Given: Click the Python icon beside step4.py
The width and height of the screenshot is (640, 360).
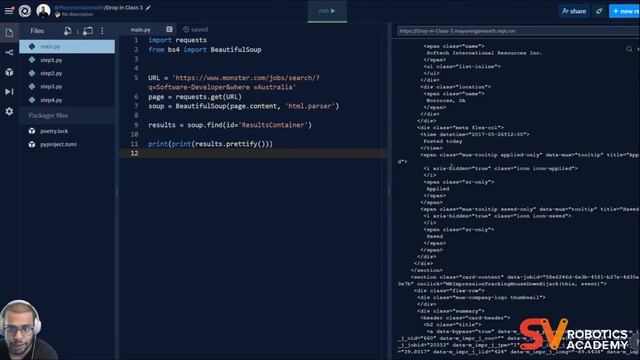Looking at the screenshot, I should [x=32, y=100].
